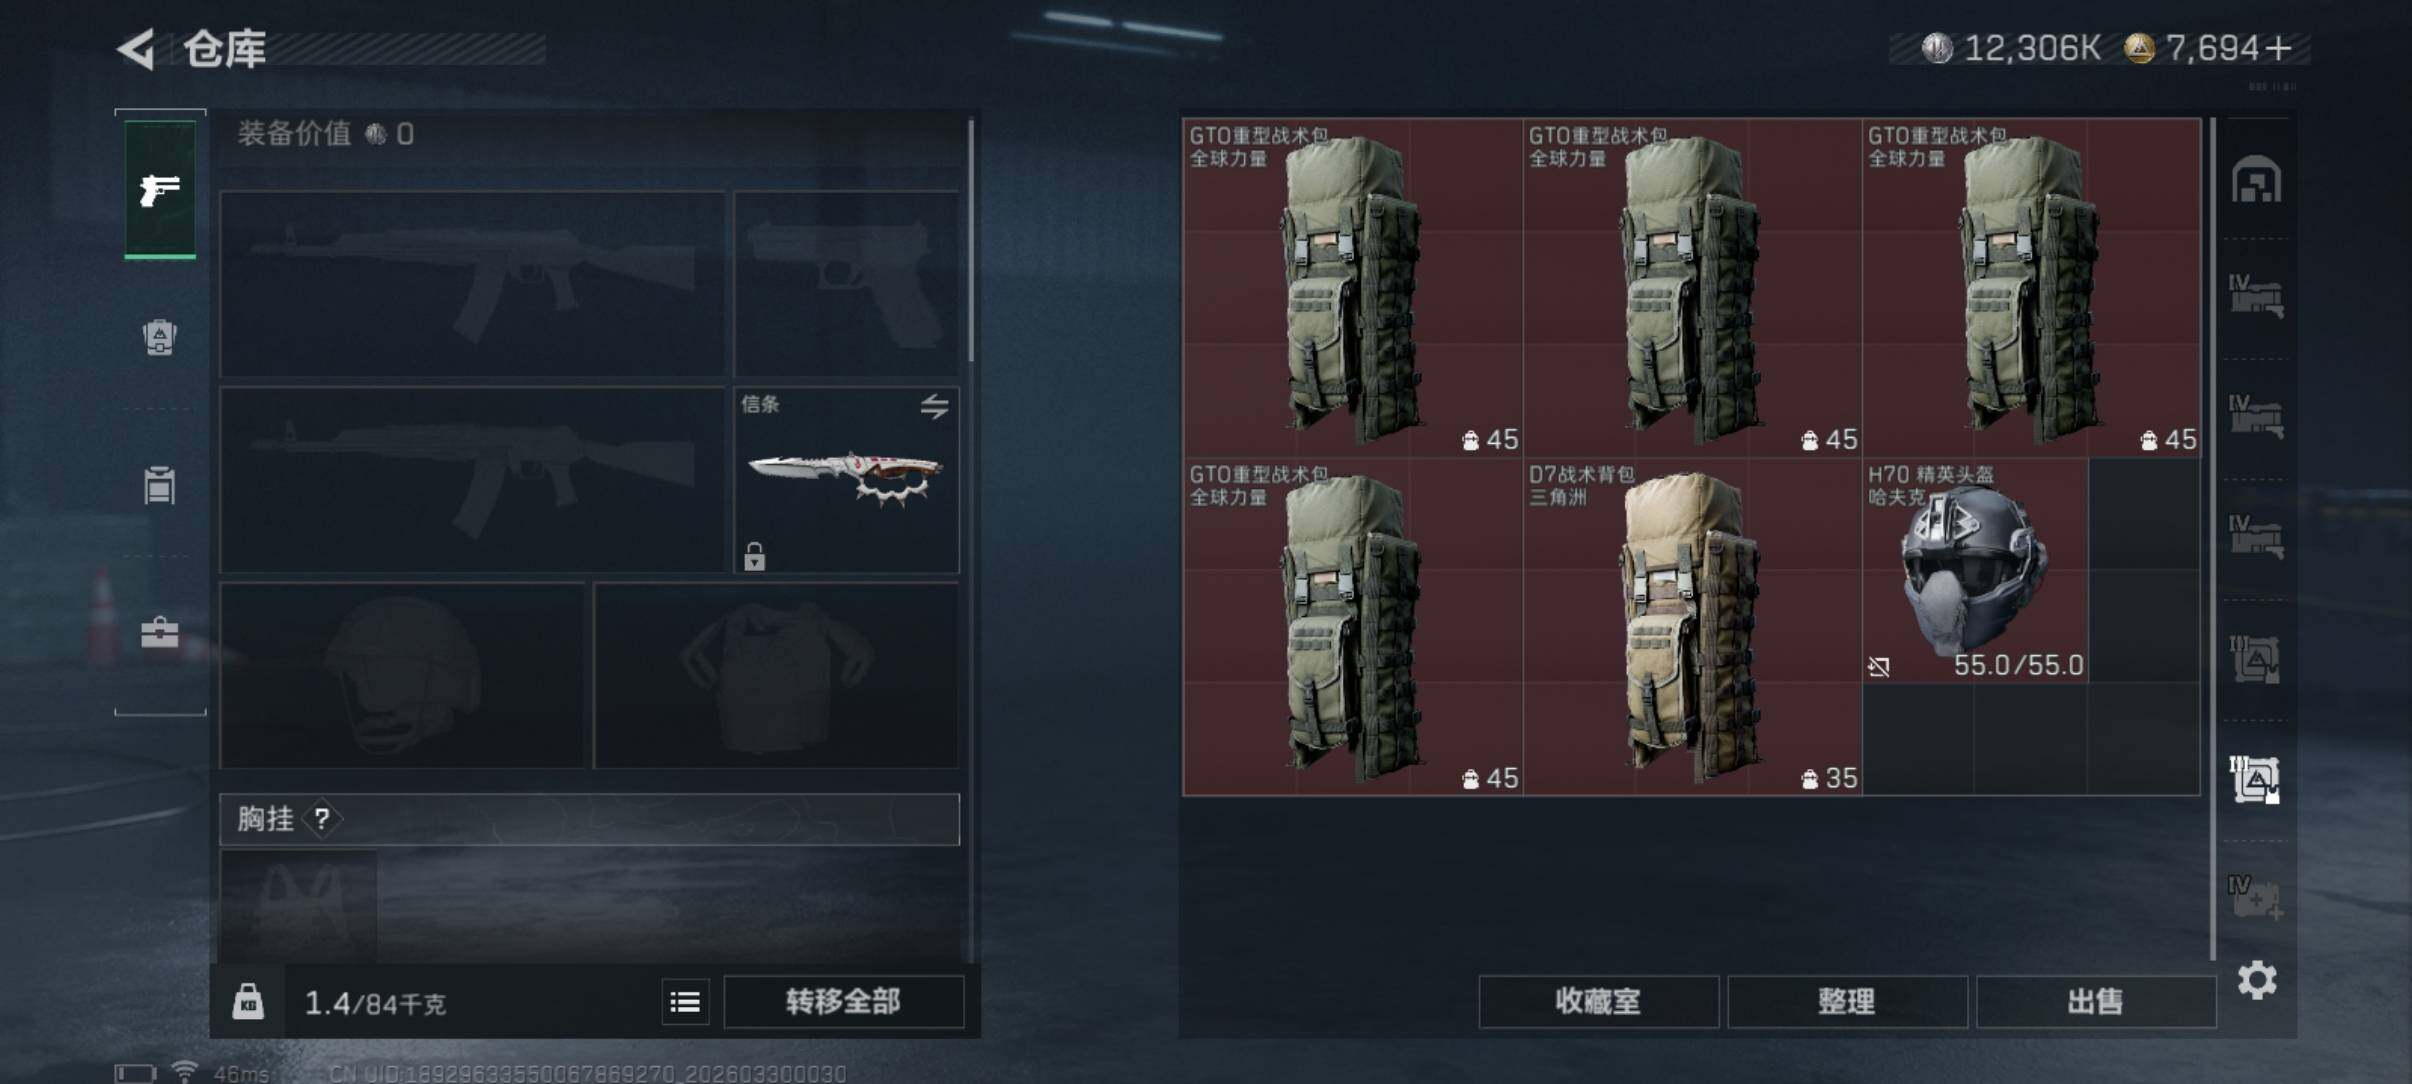Click the swap arrows on 信条 knife slot
The height and width of the screenshot is (1084, 2412).
click(x=934, y=406)
